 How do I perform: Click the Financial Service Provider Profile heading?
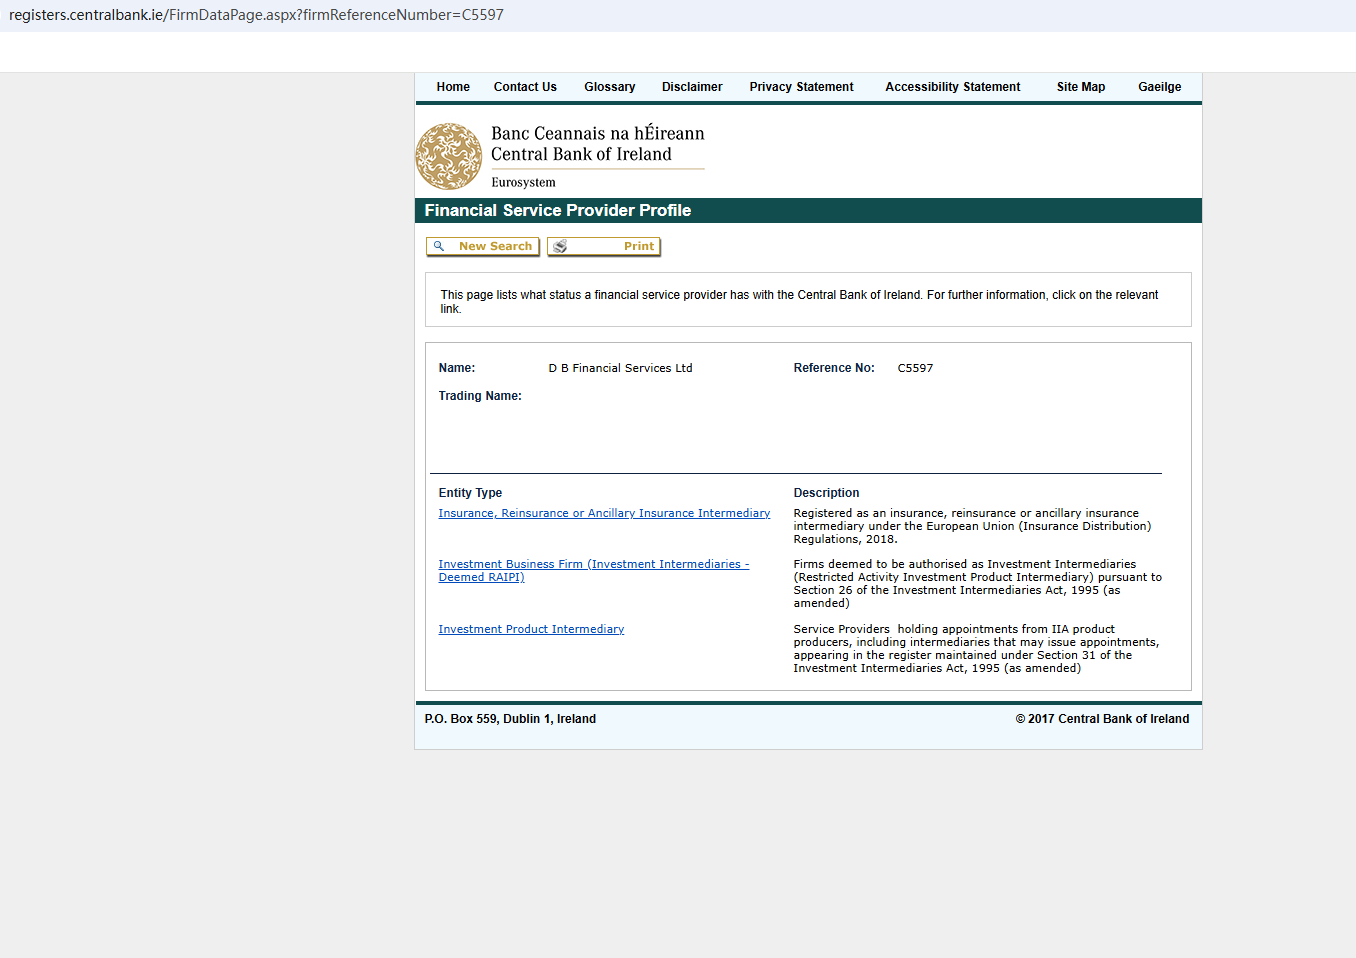[x=557, y=210]
